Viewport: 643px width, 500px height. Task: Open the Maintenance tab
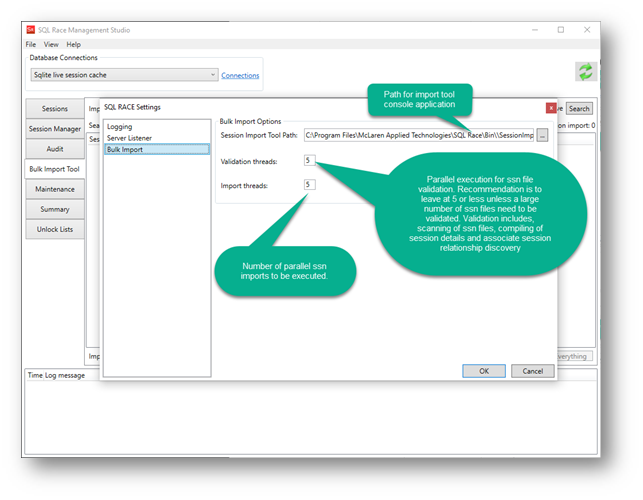[55, 189]
